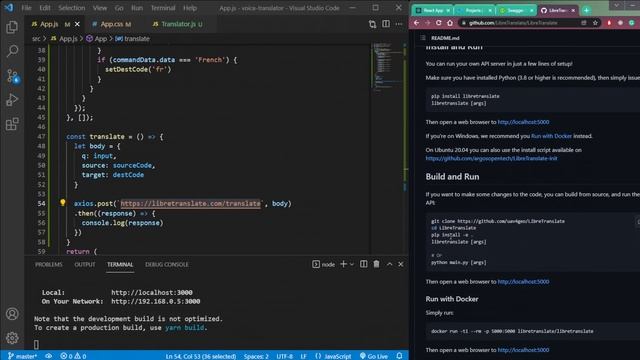Open README.md outline list icon

click(x=422, y=38)
